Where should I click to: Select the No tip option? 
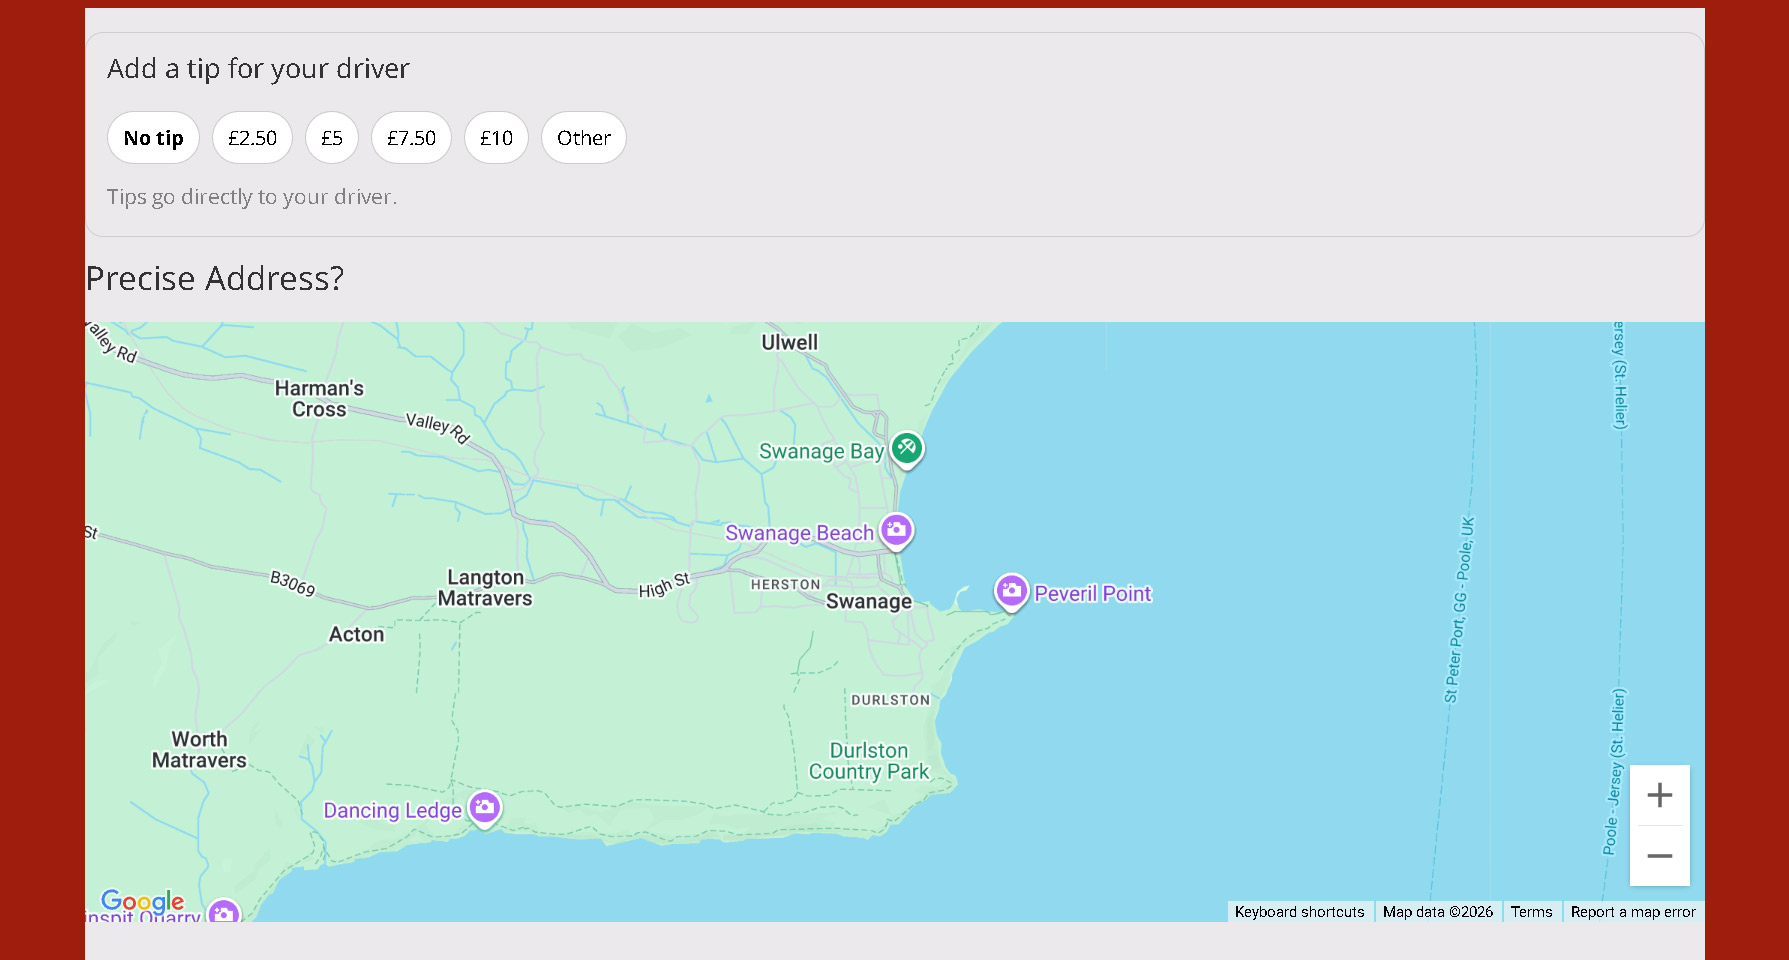153,137
